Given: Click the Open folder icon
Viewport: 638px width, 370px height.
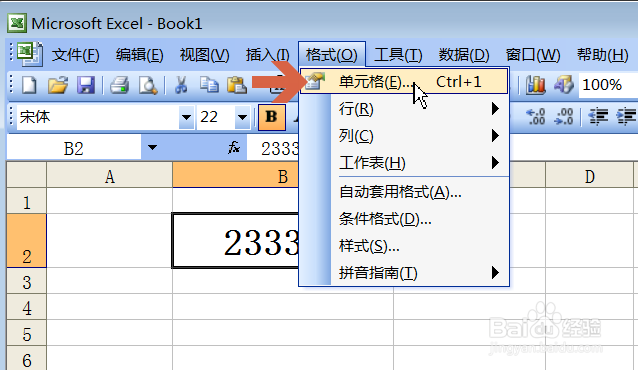Looking at the screenshot, I should 58,85.
